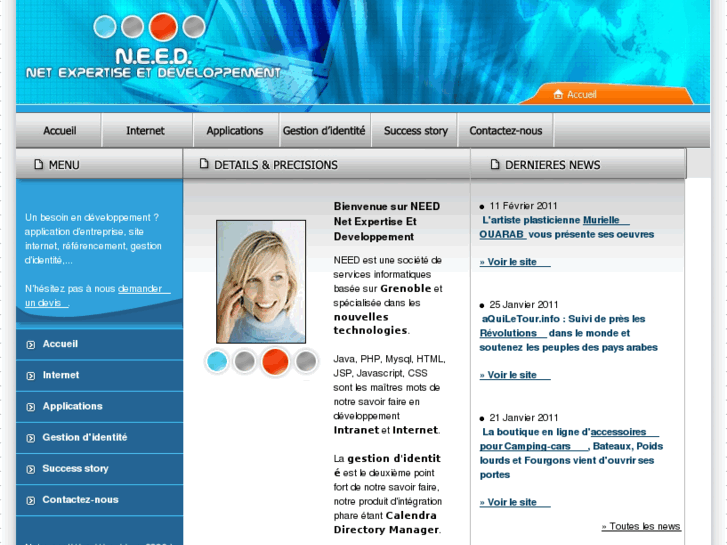Open Applications in the top navigation bar
The height and width of the screenshot is (545, 727).
(x=235, y=131)
